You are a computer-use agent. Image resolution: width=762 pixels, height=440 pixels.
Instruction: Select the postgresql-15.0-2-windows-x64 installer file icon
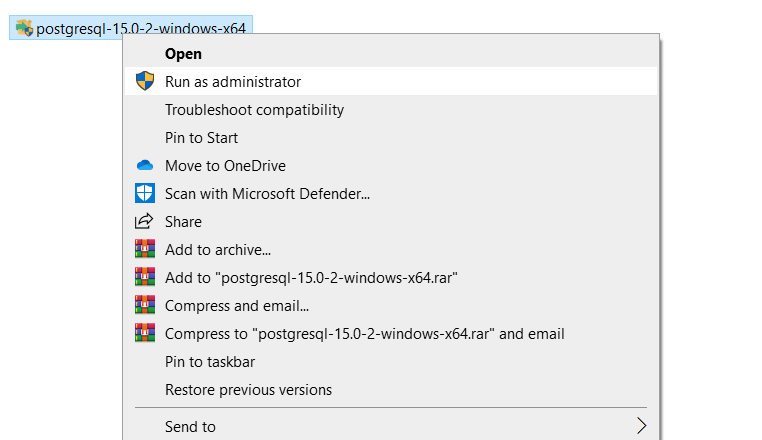pos(24,28)
